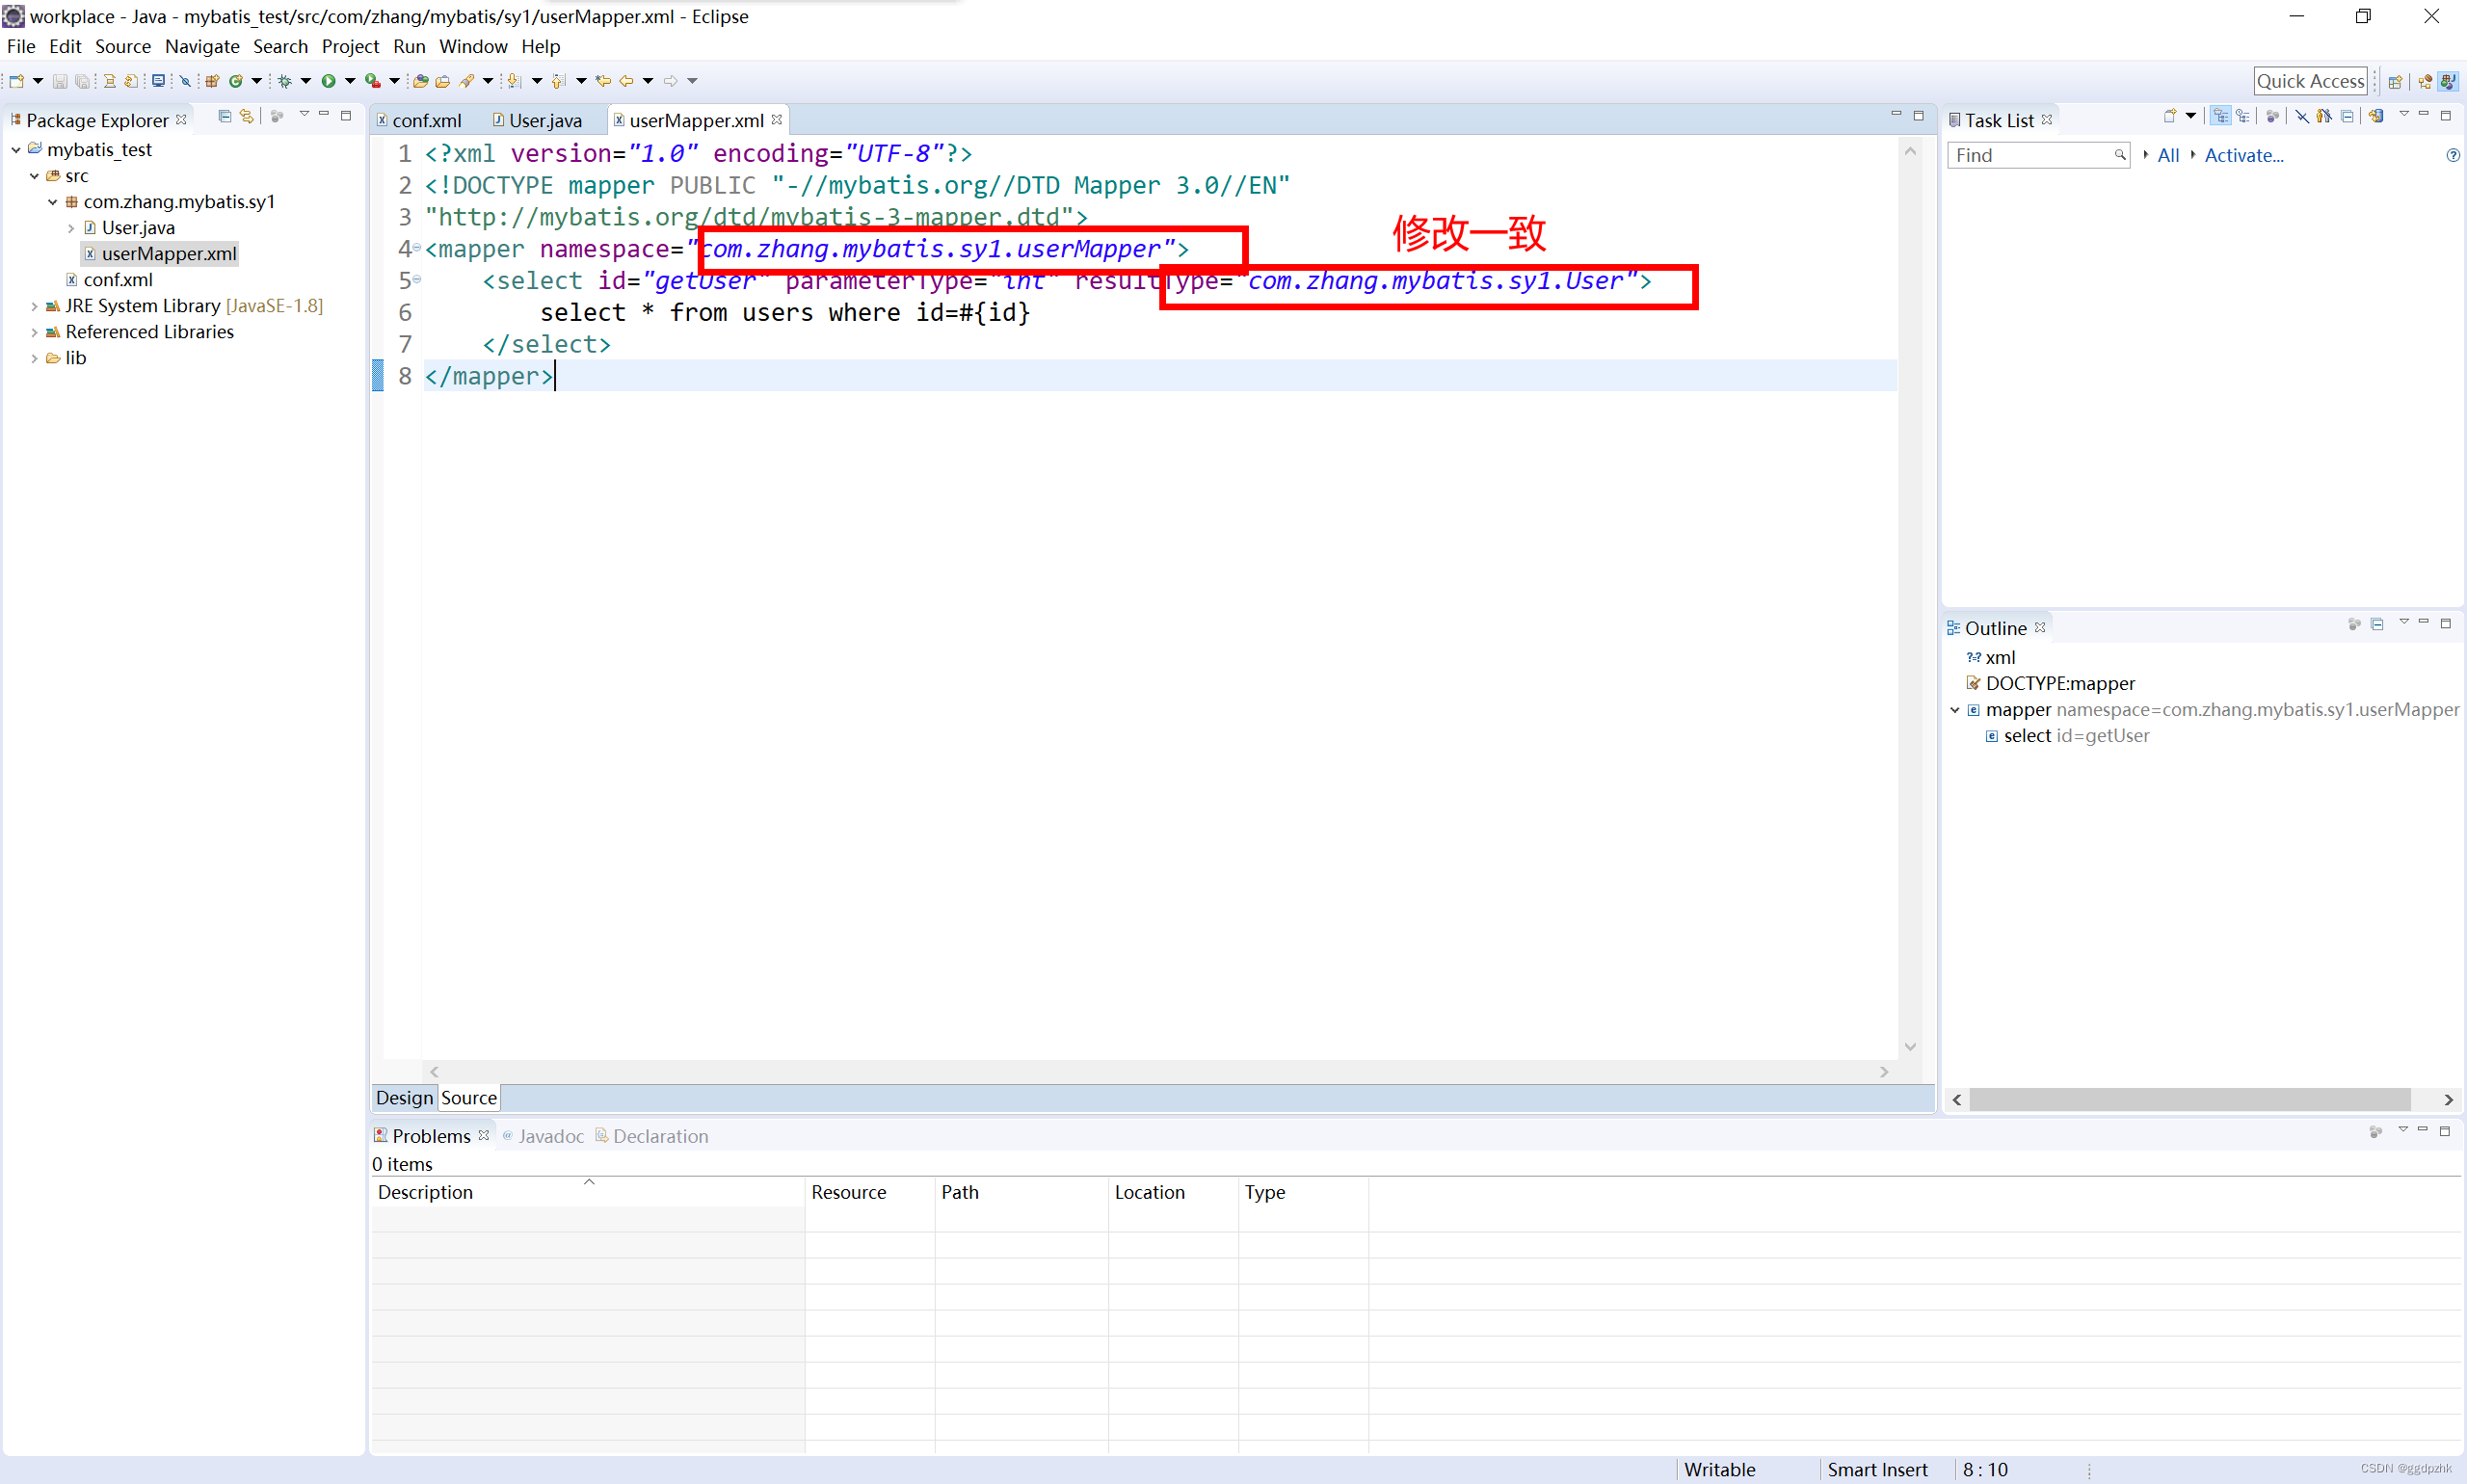Click the Debug bug icon

284,81
